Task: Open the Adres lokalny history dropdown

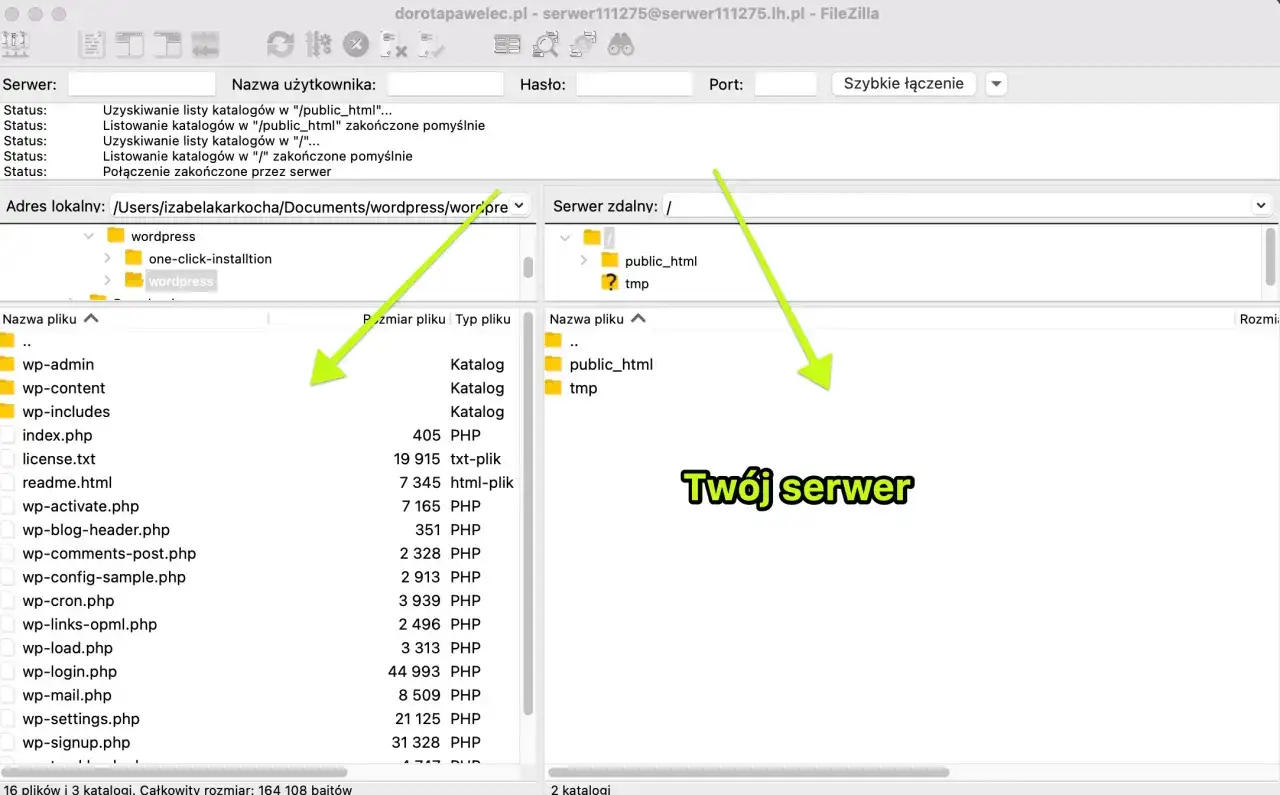Action: [519, 205]
